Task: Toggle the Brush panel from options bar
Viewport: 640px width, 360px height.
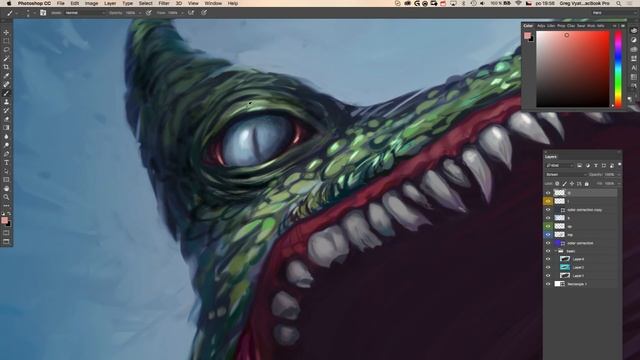Action: pyautogui.click(x=43, y=13)
